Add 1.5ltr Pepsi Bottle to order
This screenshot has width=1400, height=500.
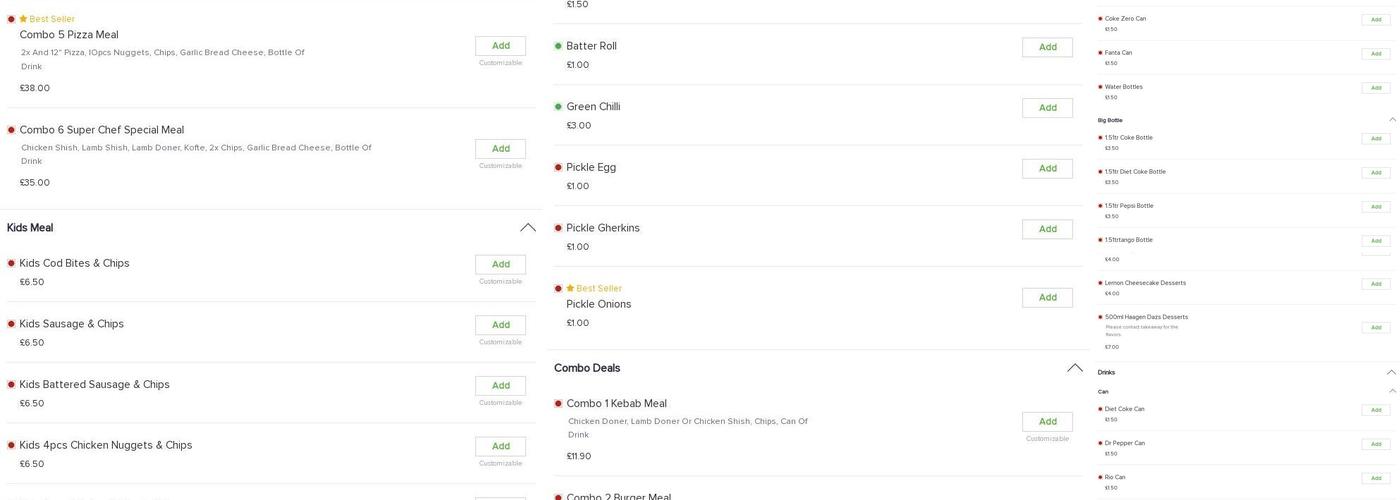[x=1375, y=207]
